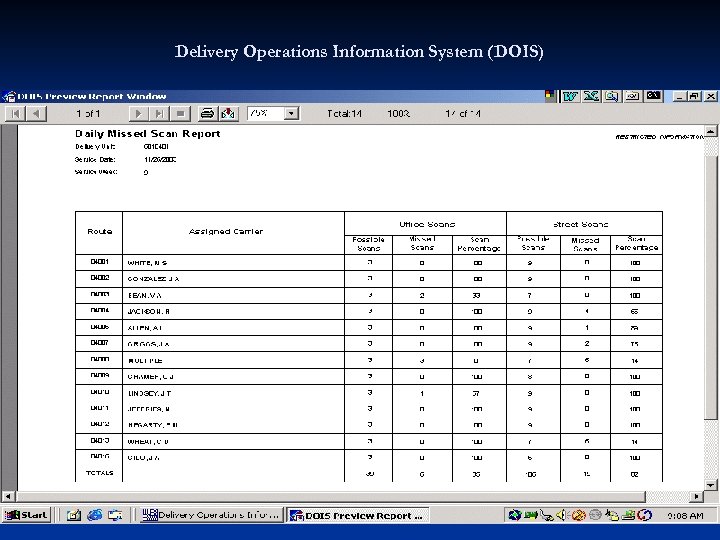720x540 pixels.
Task: Go to previous report page
Action: pyautogui.click(x=36, y=113)
